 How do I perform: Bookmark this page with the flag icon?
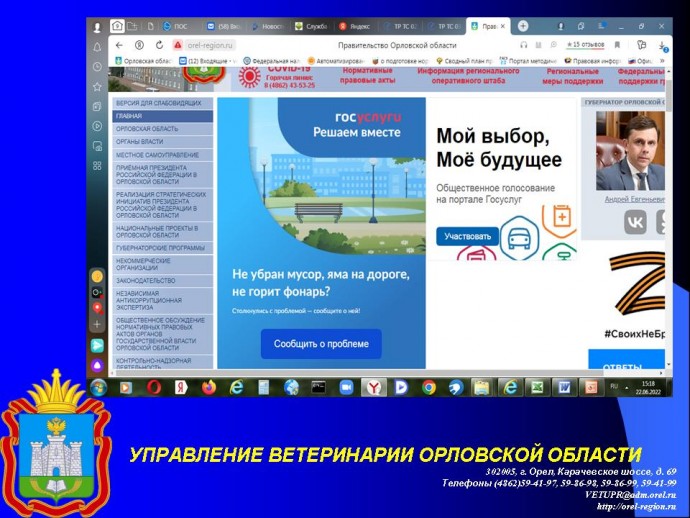(x=617, y=45)
